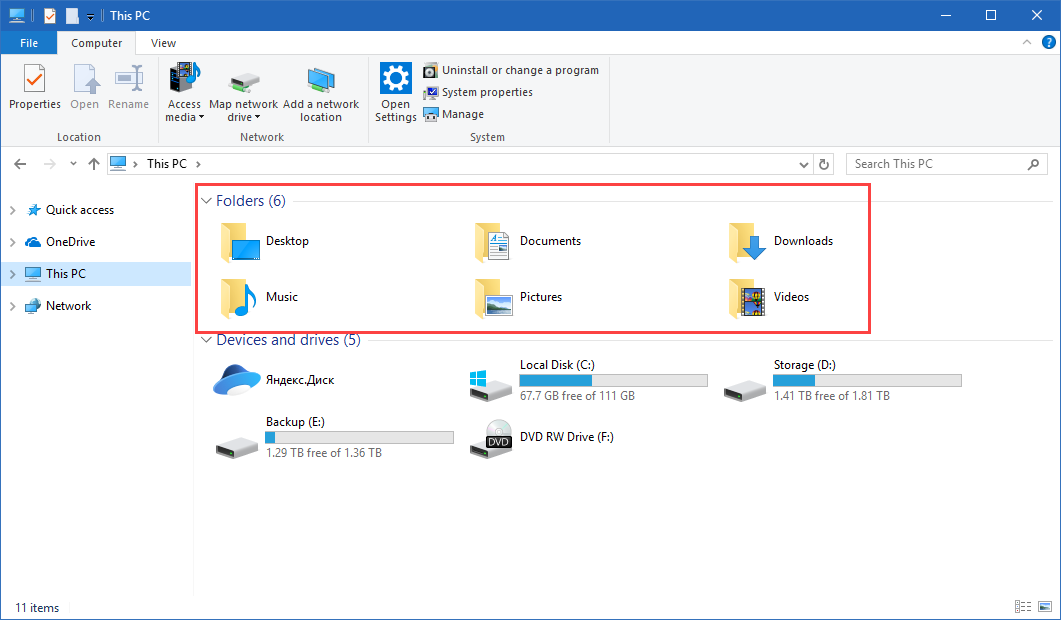Switch to details view in the status bar
The width and height of the screenshot is (1061, 620).
[x=1022, y=606]
